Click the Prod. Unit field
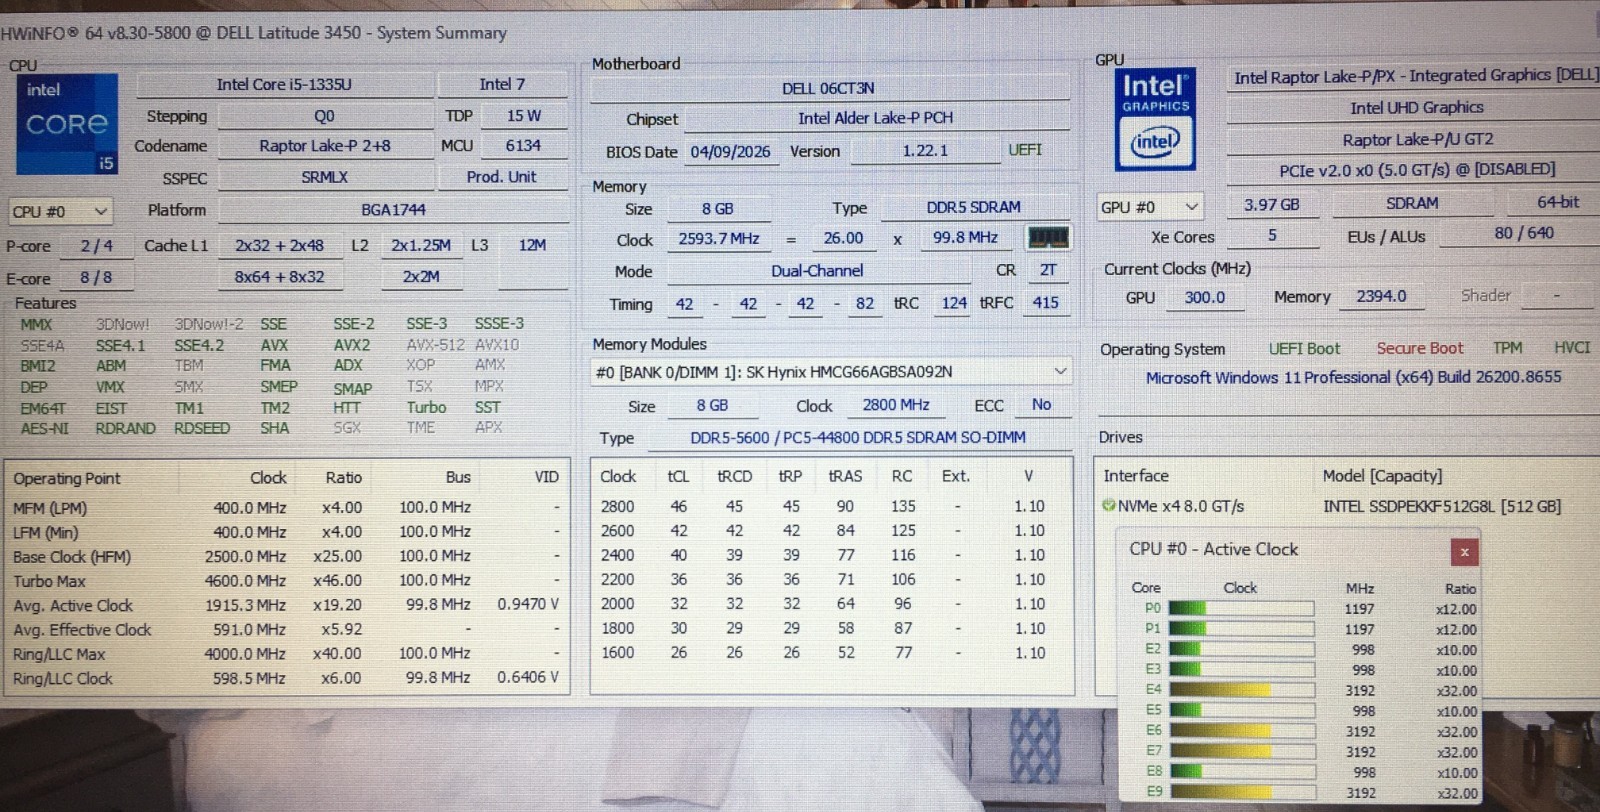 click(502, 177)
